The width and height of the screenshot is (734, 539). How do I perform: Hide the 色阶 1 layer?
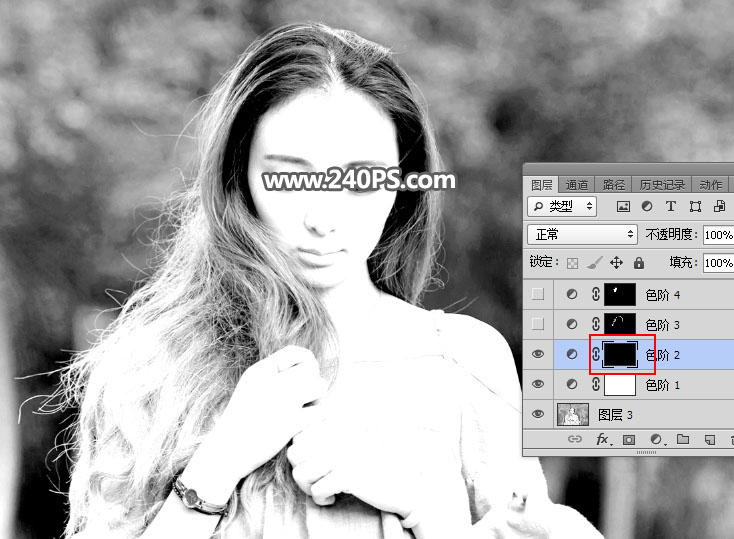tap(538, 384)
